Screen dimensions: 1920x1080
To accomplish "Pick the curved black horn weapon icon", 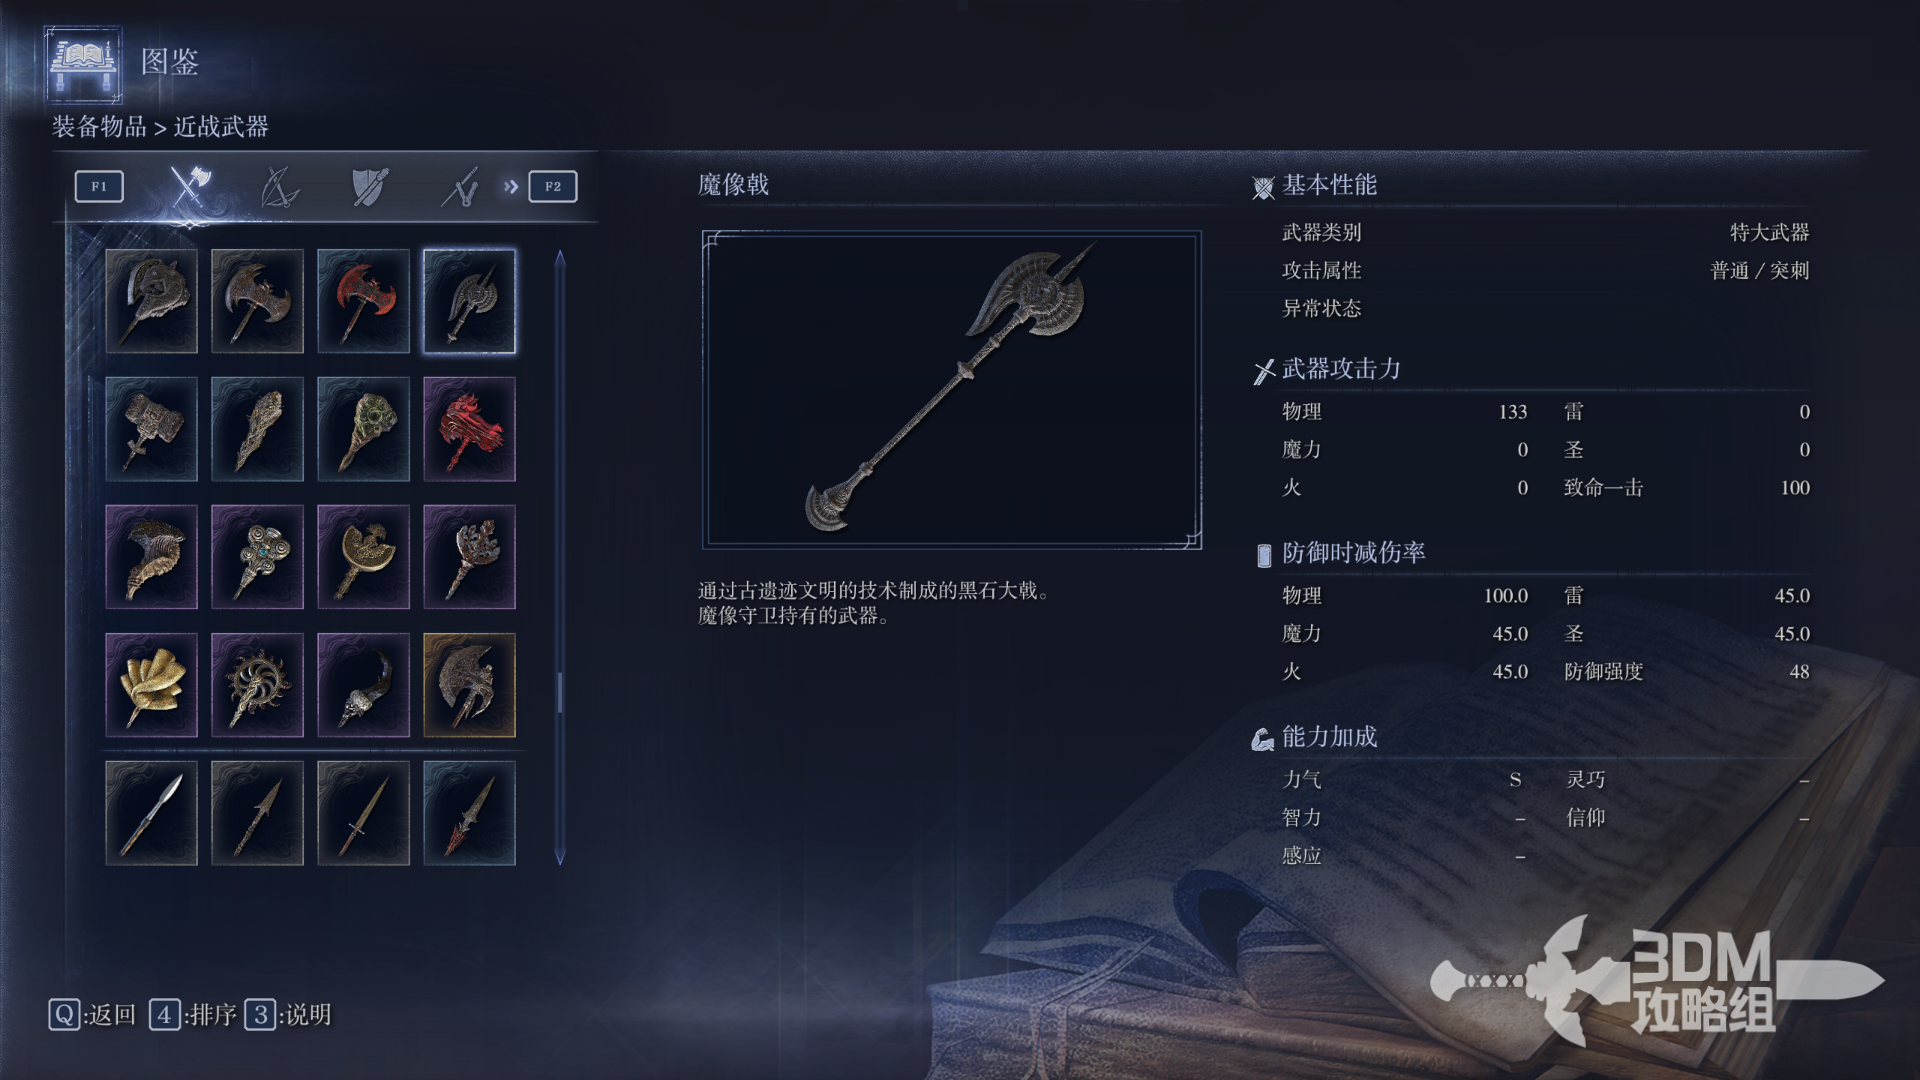I will point(363,685).
